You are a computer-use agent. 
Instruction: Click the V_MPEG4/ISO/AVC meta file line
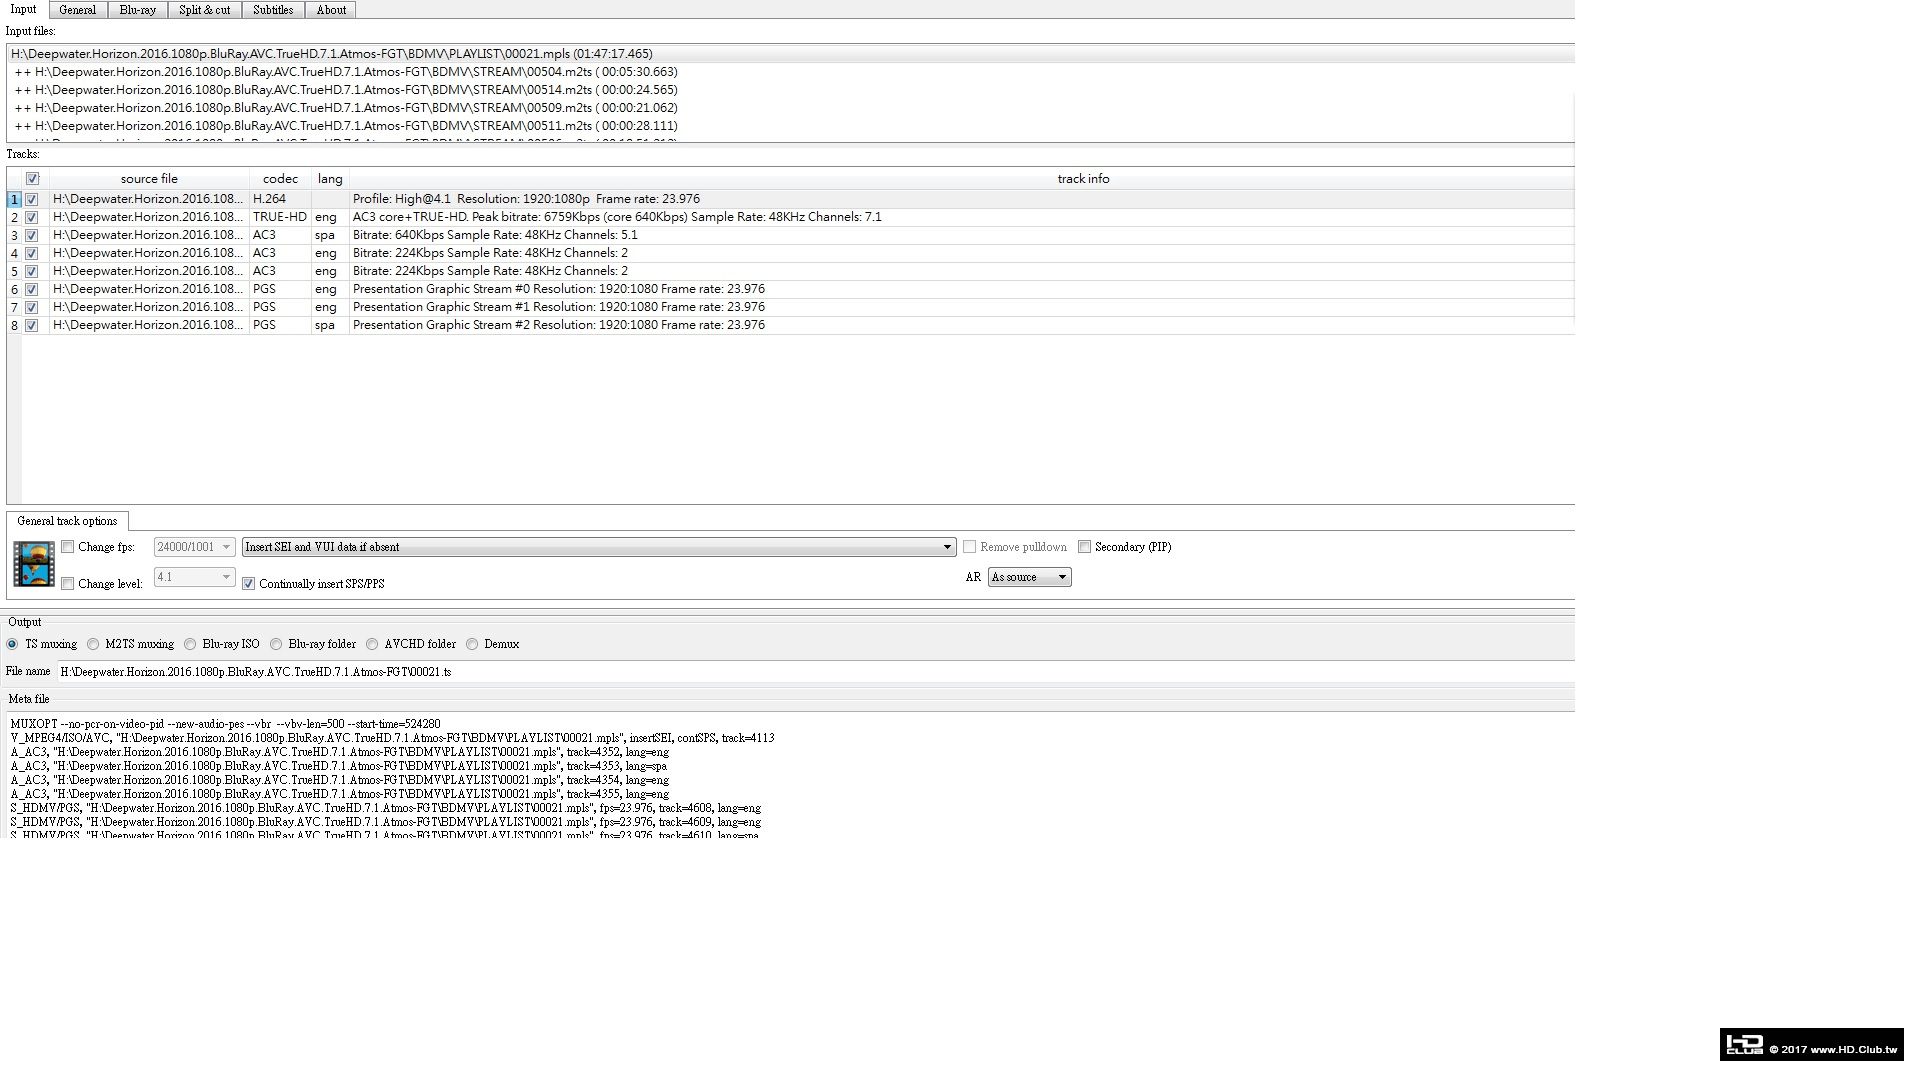pos(392,738)
